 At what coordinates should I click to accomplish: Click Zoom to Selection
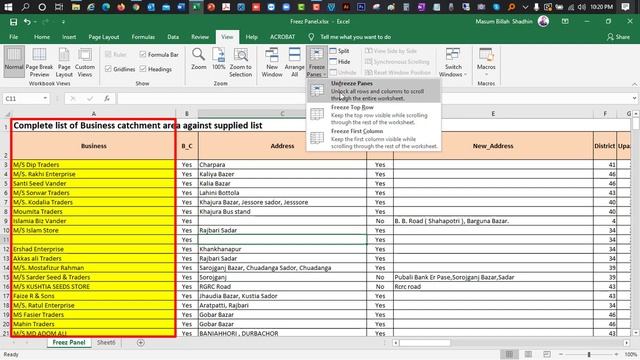240,62
